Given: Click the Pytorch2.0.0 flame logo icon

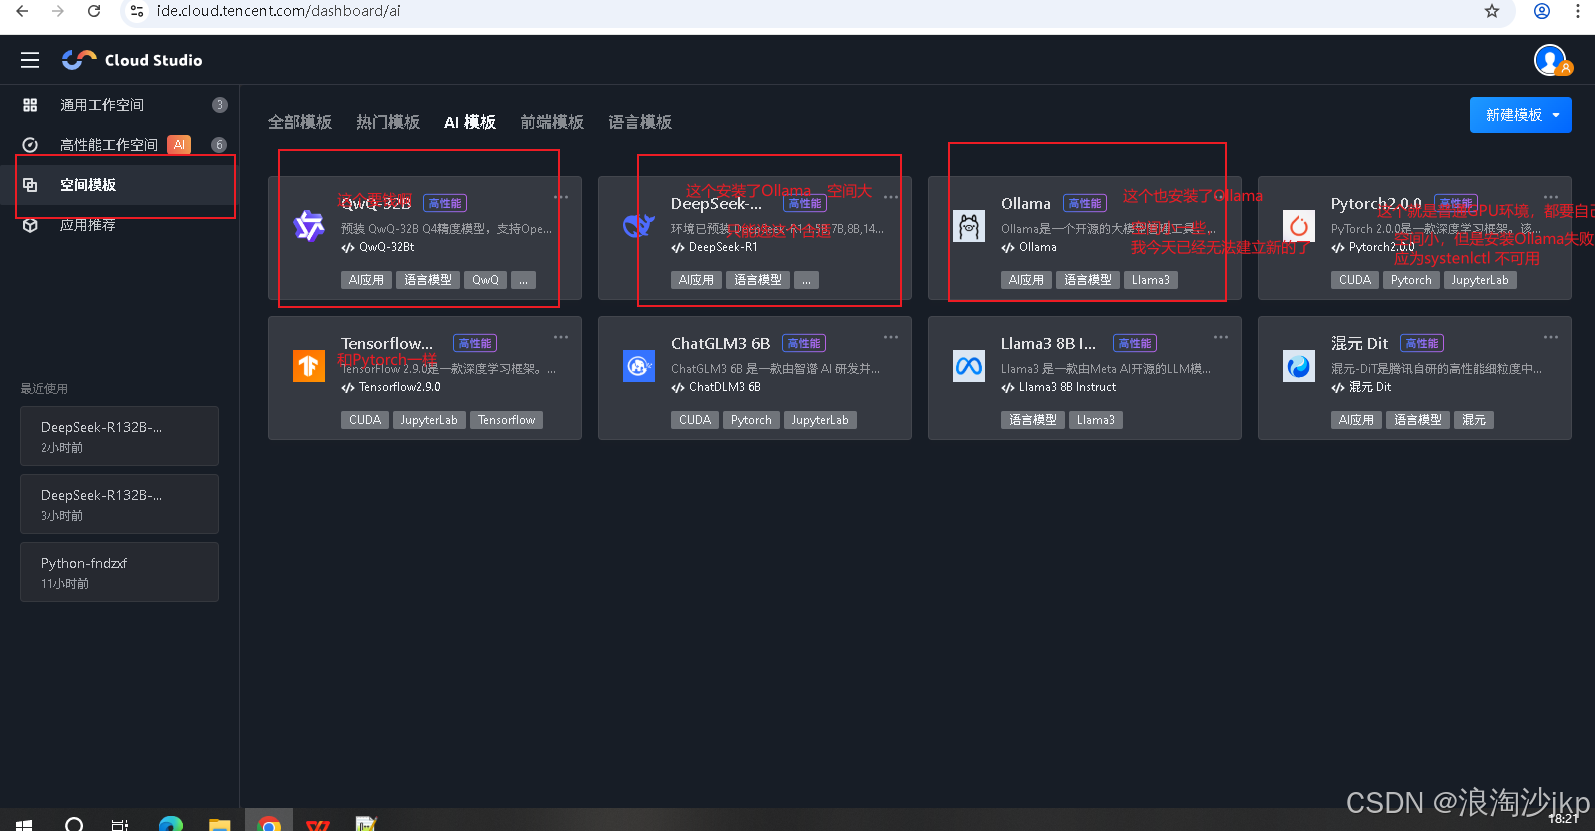Looking at the screenshot, I should pyautogui.click(x=1299, y=226).
